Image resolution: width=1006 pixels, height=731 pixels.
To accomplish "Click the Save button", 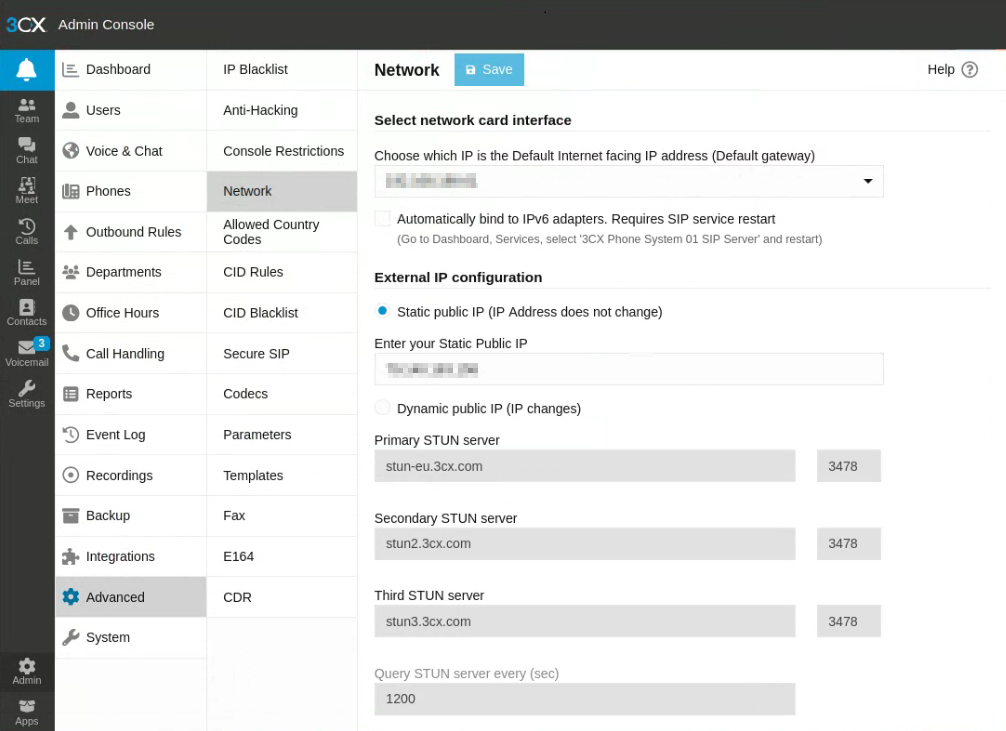I will tap(489, 70).
